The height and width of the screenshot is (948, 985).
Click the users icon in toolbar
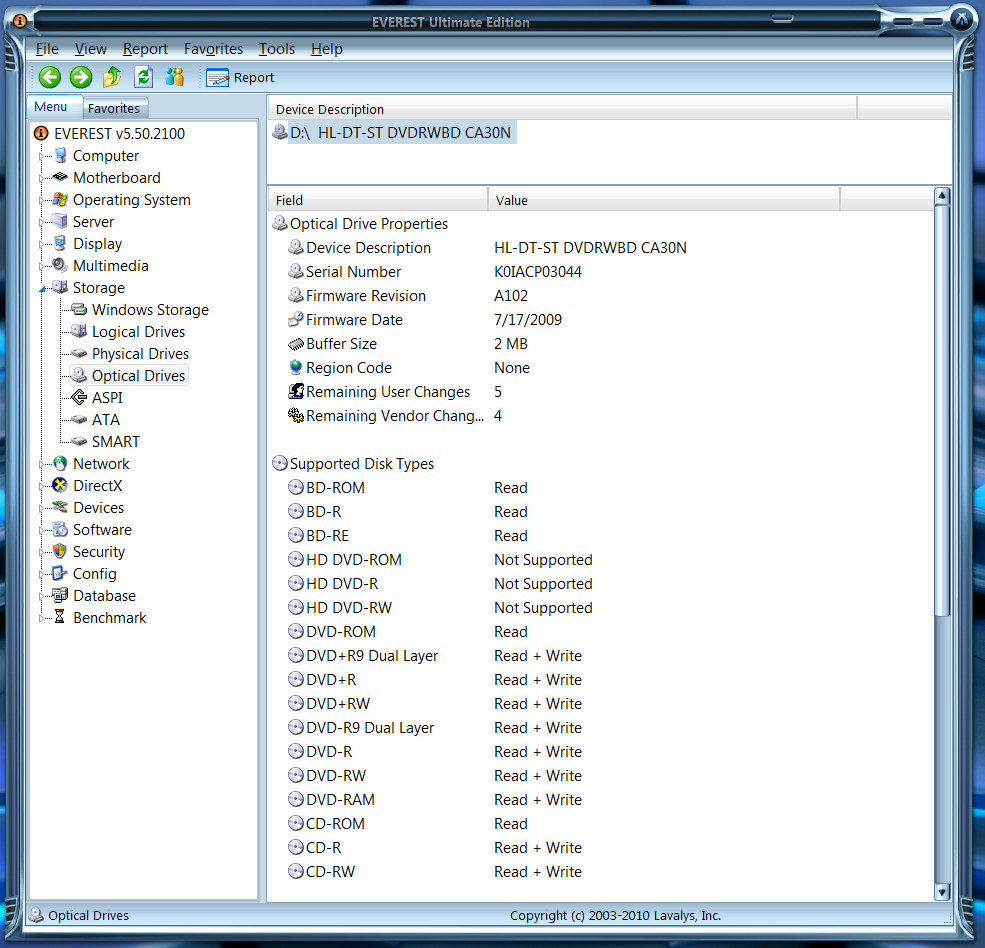(175, 77)
